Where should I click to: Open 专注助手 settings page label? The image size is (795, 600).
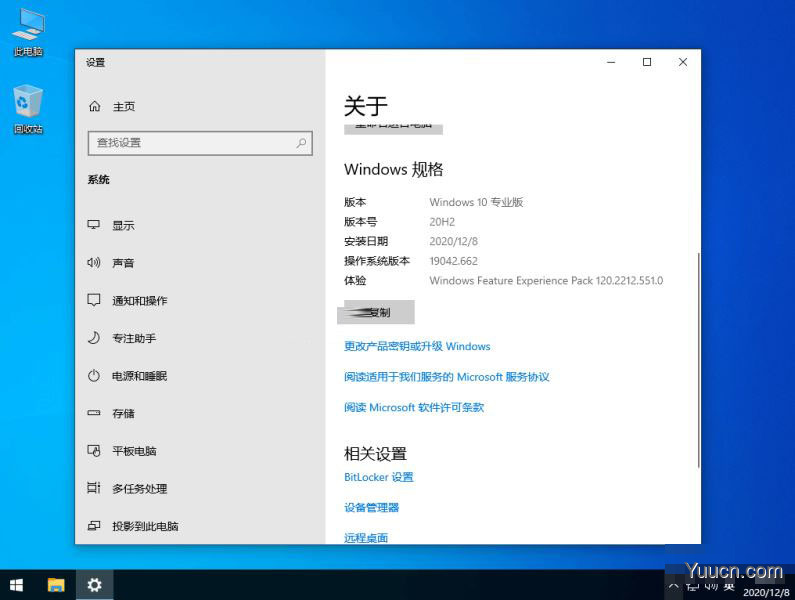point(134,338)
